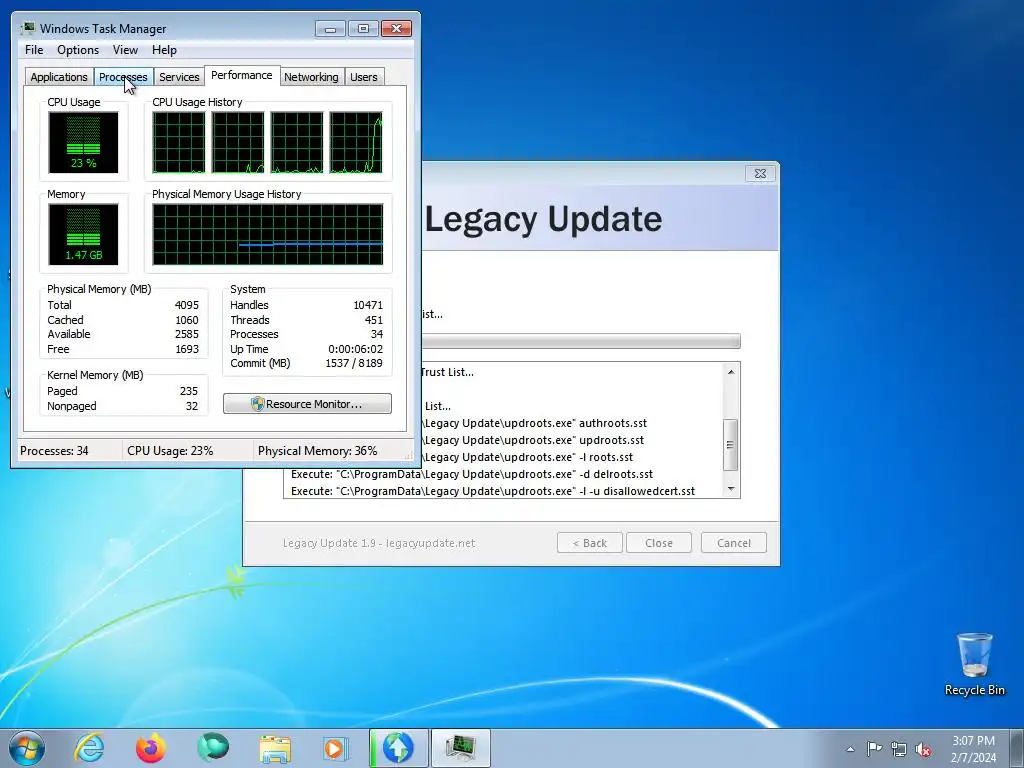The width and height of the screenshot is (1024, 768).
Task: Open Resource Monitor button
Action: (x=307, y=404)
